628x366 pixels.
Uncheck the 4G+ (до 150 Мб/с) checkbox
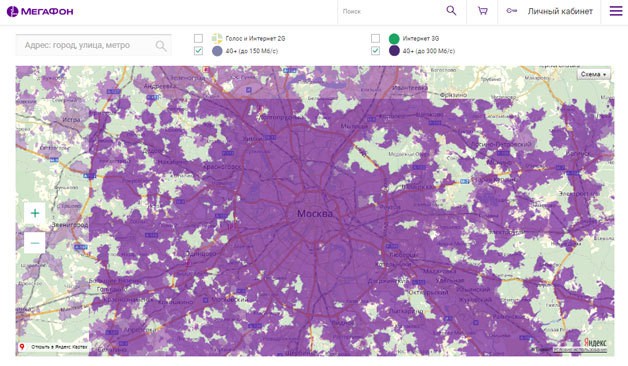coord(198,51)
